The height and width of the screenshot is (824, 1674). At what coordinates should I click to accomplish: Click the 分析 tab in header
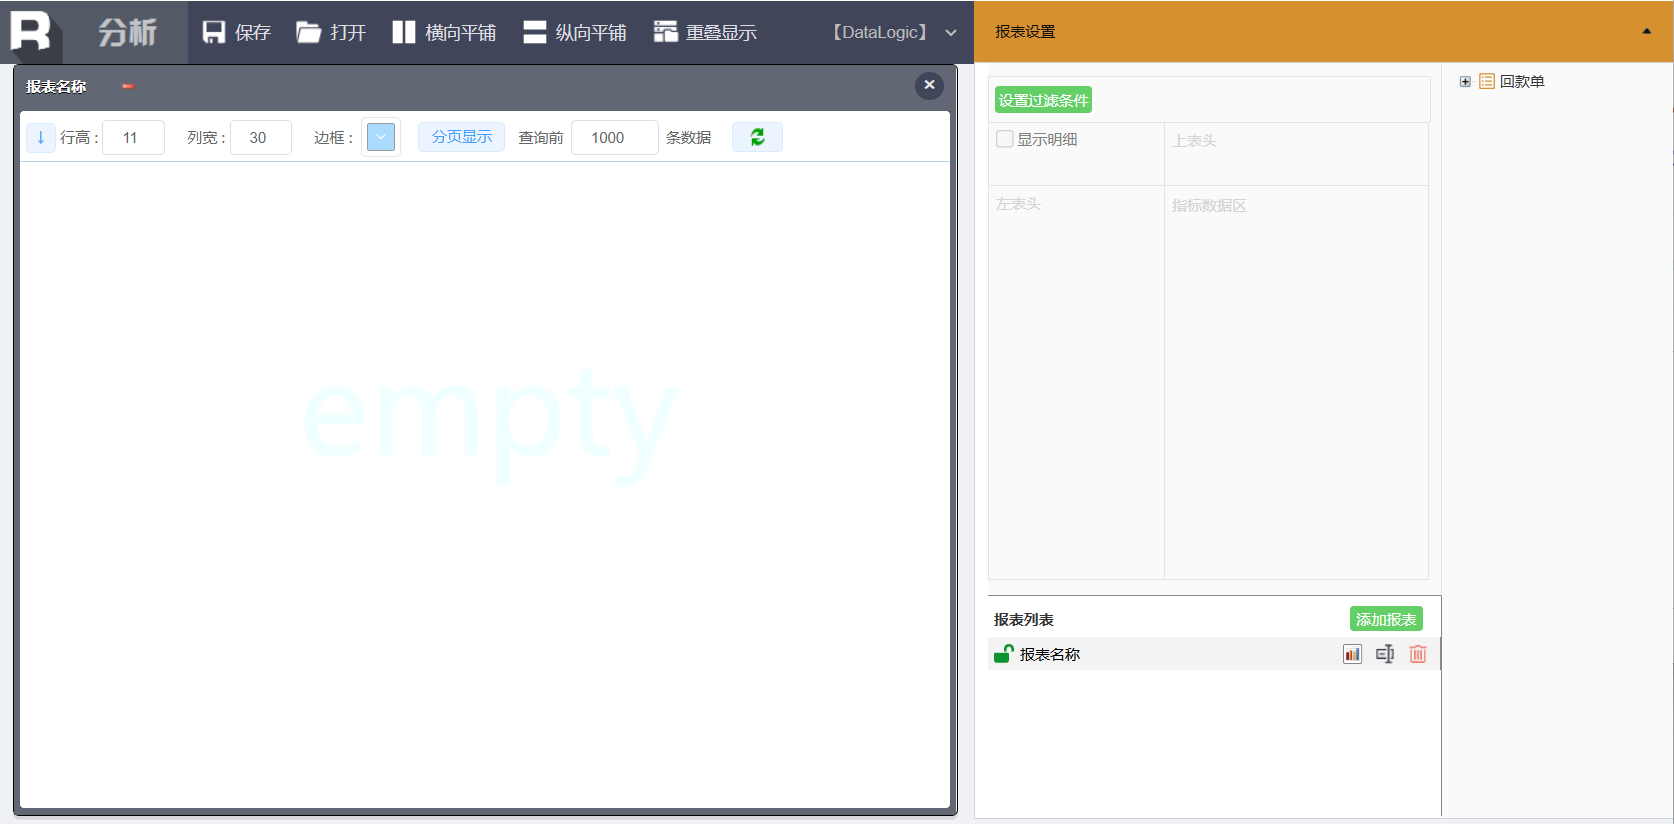coord(127,32)
